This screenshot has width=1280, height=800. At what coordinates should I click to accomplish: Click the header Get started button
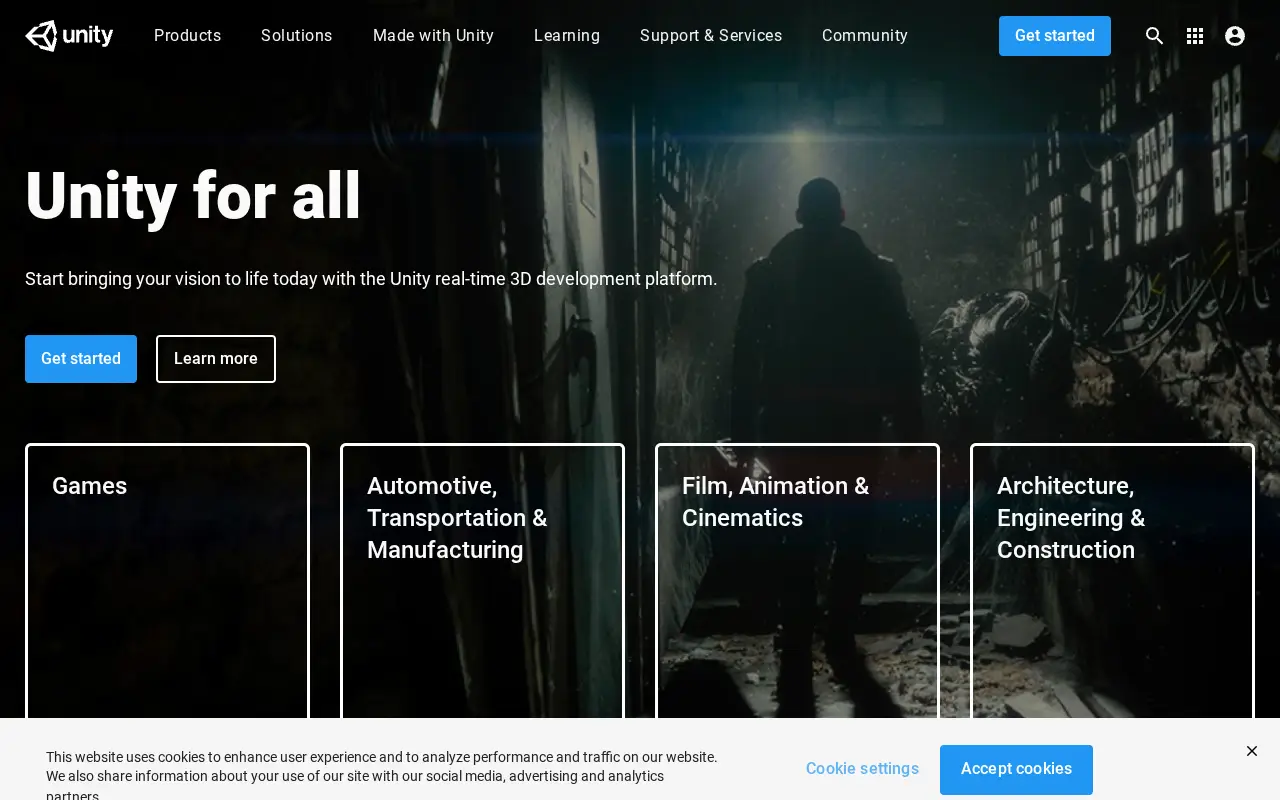coord(1055,36)
